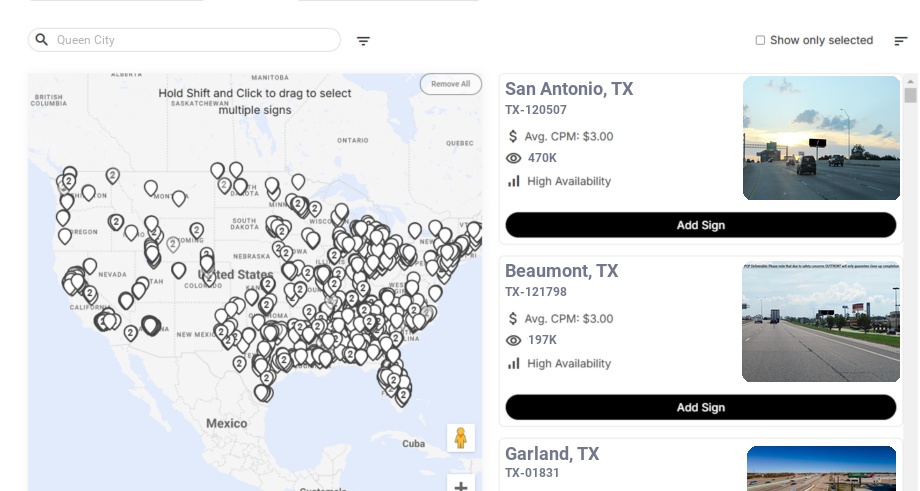920x491 pixels.
Task: Click San Antonio's dollar CPM icon
Action: pos(514,136)
